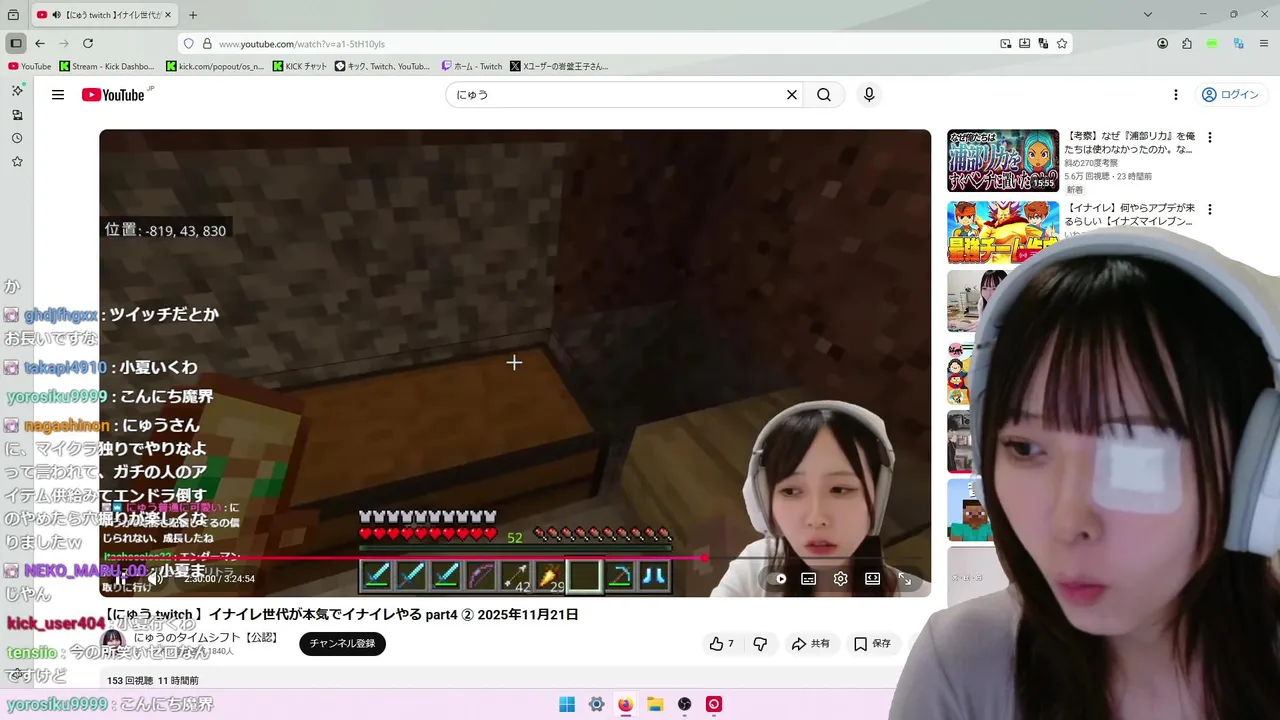This screenshot has height=720, width=1280.
Task: Like the video with thumbs up
Action: pyautogui.click(x=722, y=644)
